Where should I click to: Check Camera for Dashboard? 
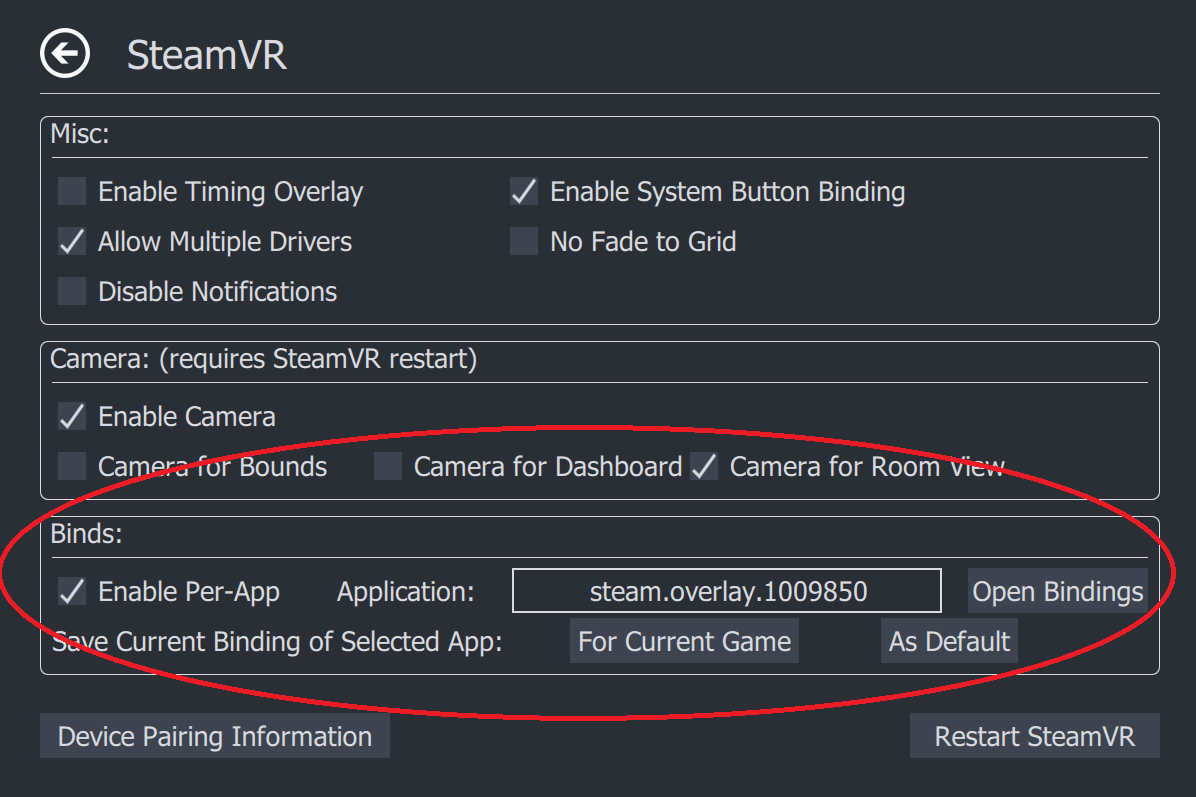coord(387,466)
